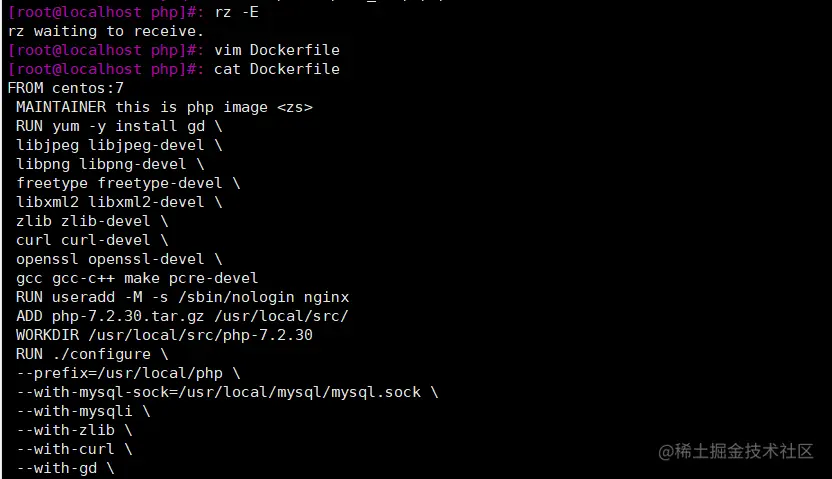Click the 'RUN useradd' nginx line

pyautogui.click(x=183, y=297)
